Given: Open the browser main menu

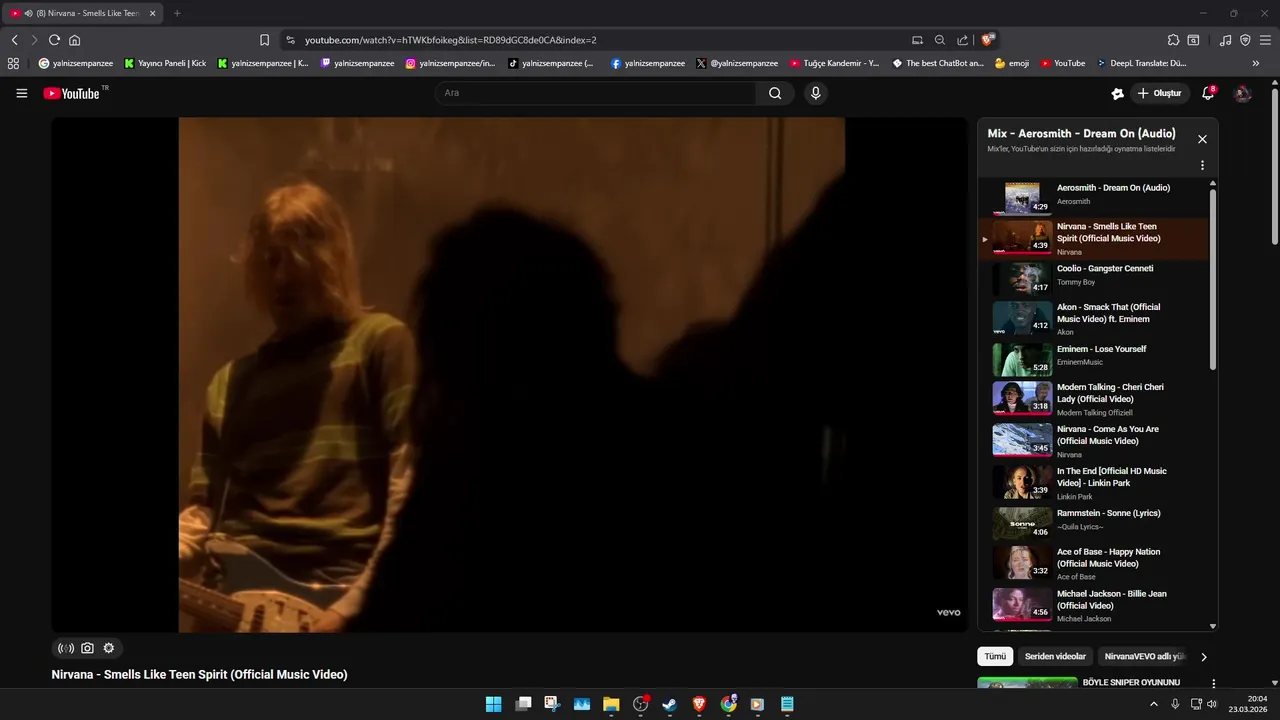Looking at the screenshot, I should 1265,40.
